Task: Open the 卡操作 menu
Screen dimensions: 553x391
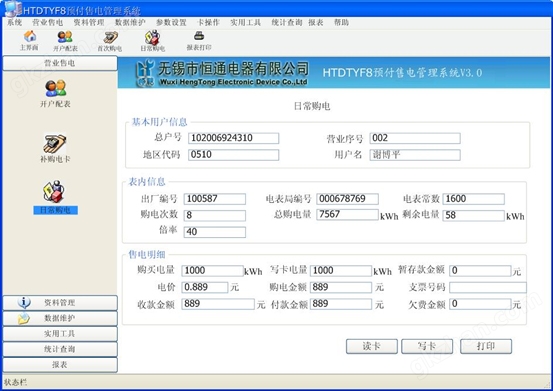Action: coord(208,23)
